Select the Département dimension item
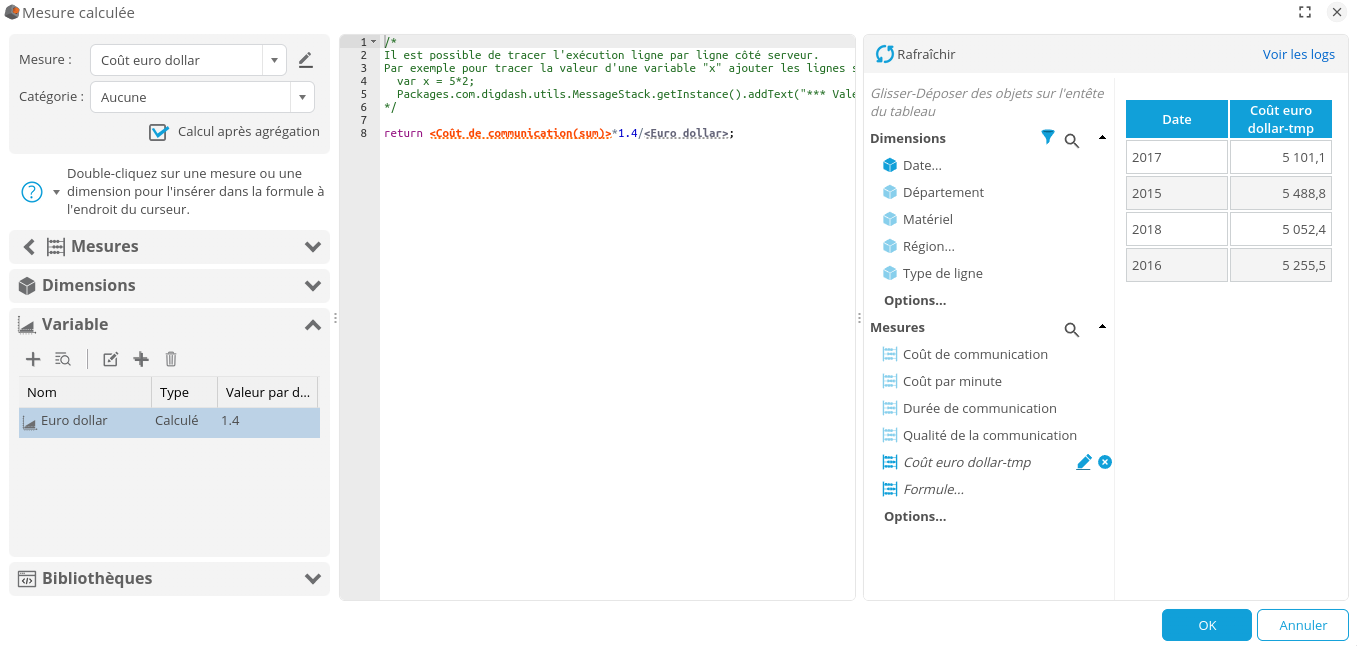Viewport: 1357px width, 646px height. 942,192
